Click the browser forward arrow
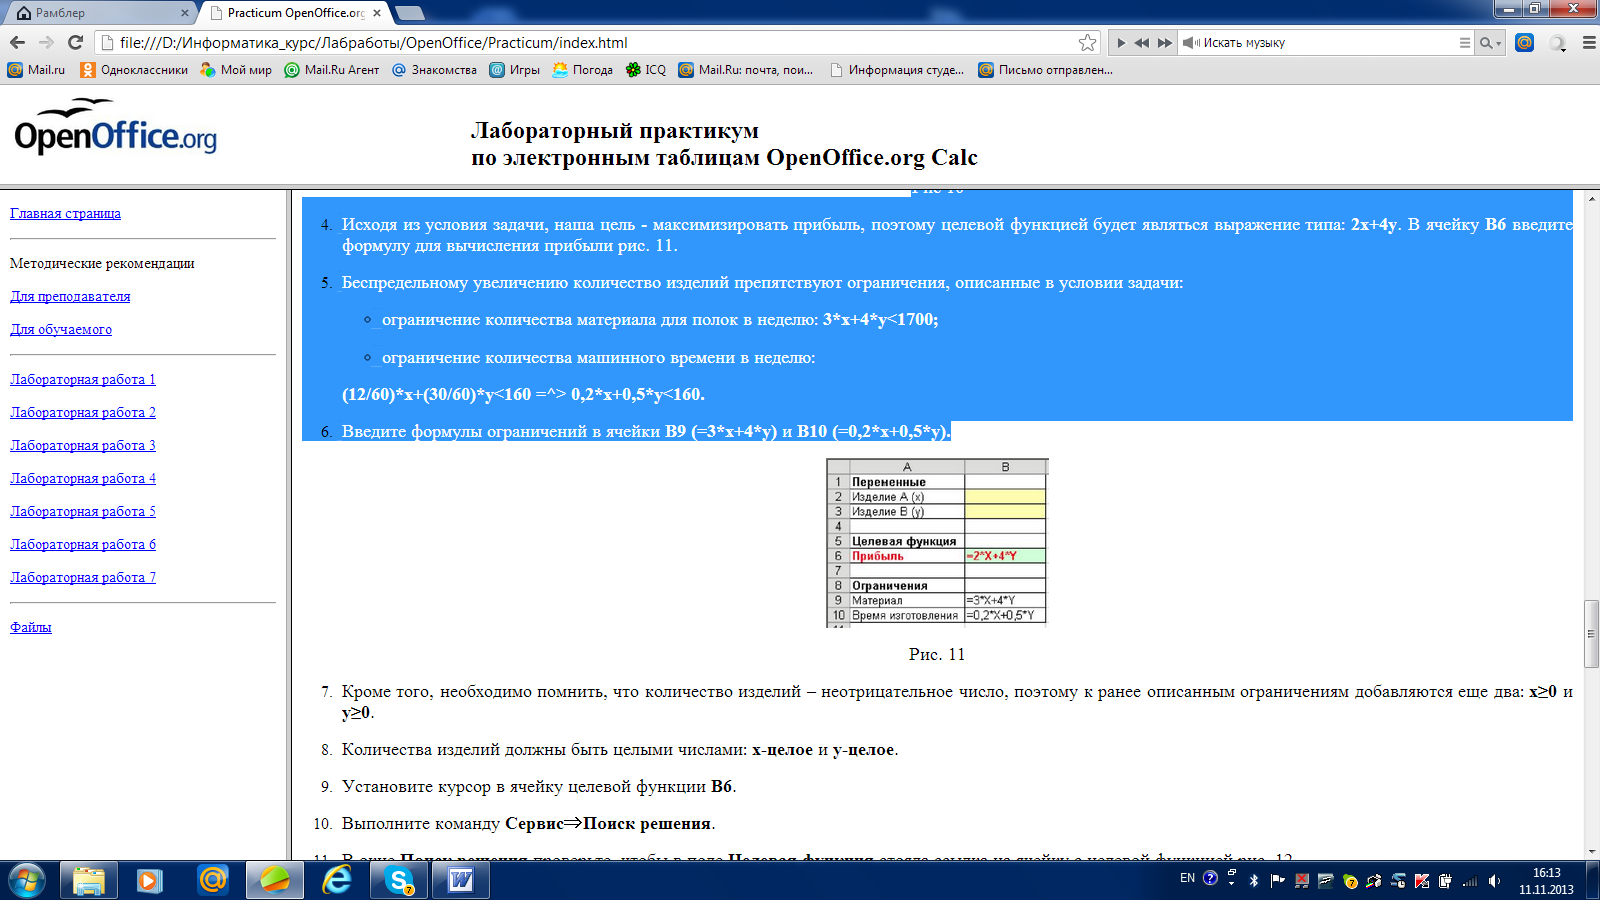The width and height of the screenshot is (1600, 900). point(46,42)
